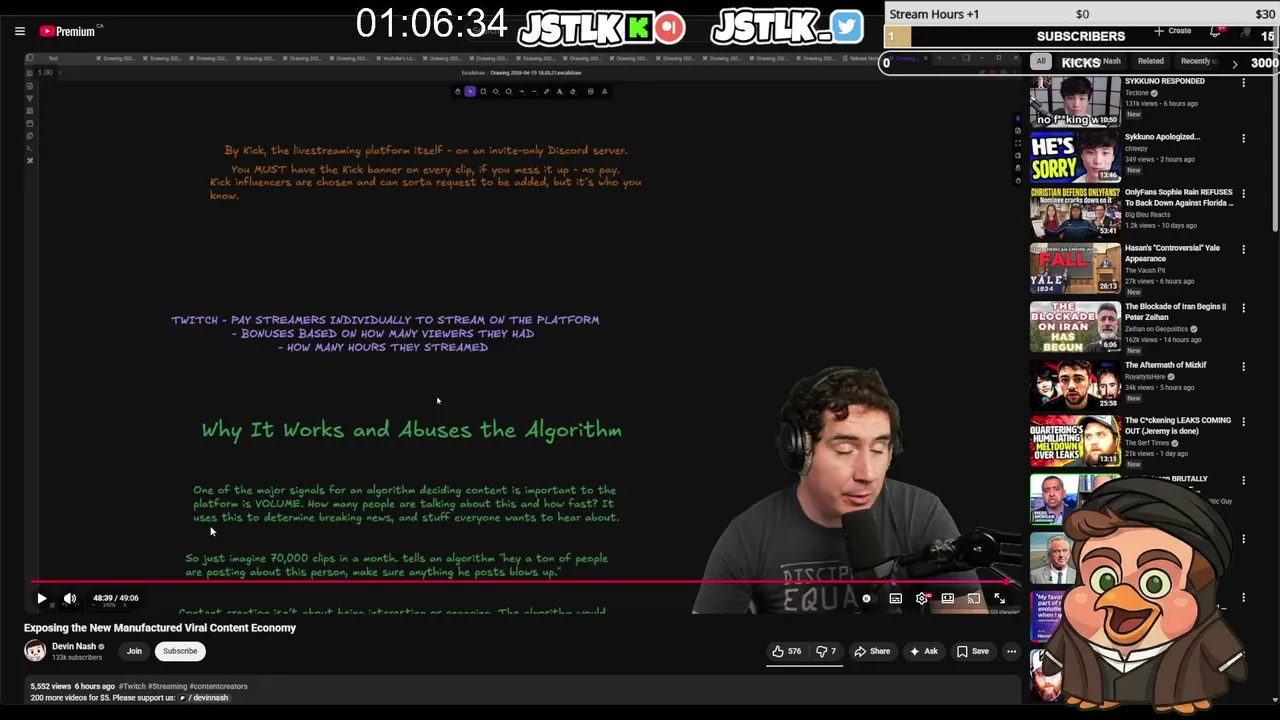The height and width of the screenshot is (720, 1280).
Task: Select Excalidraw hand pan tool
Action: pyautogui.click(x=458, y=91)
